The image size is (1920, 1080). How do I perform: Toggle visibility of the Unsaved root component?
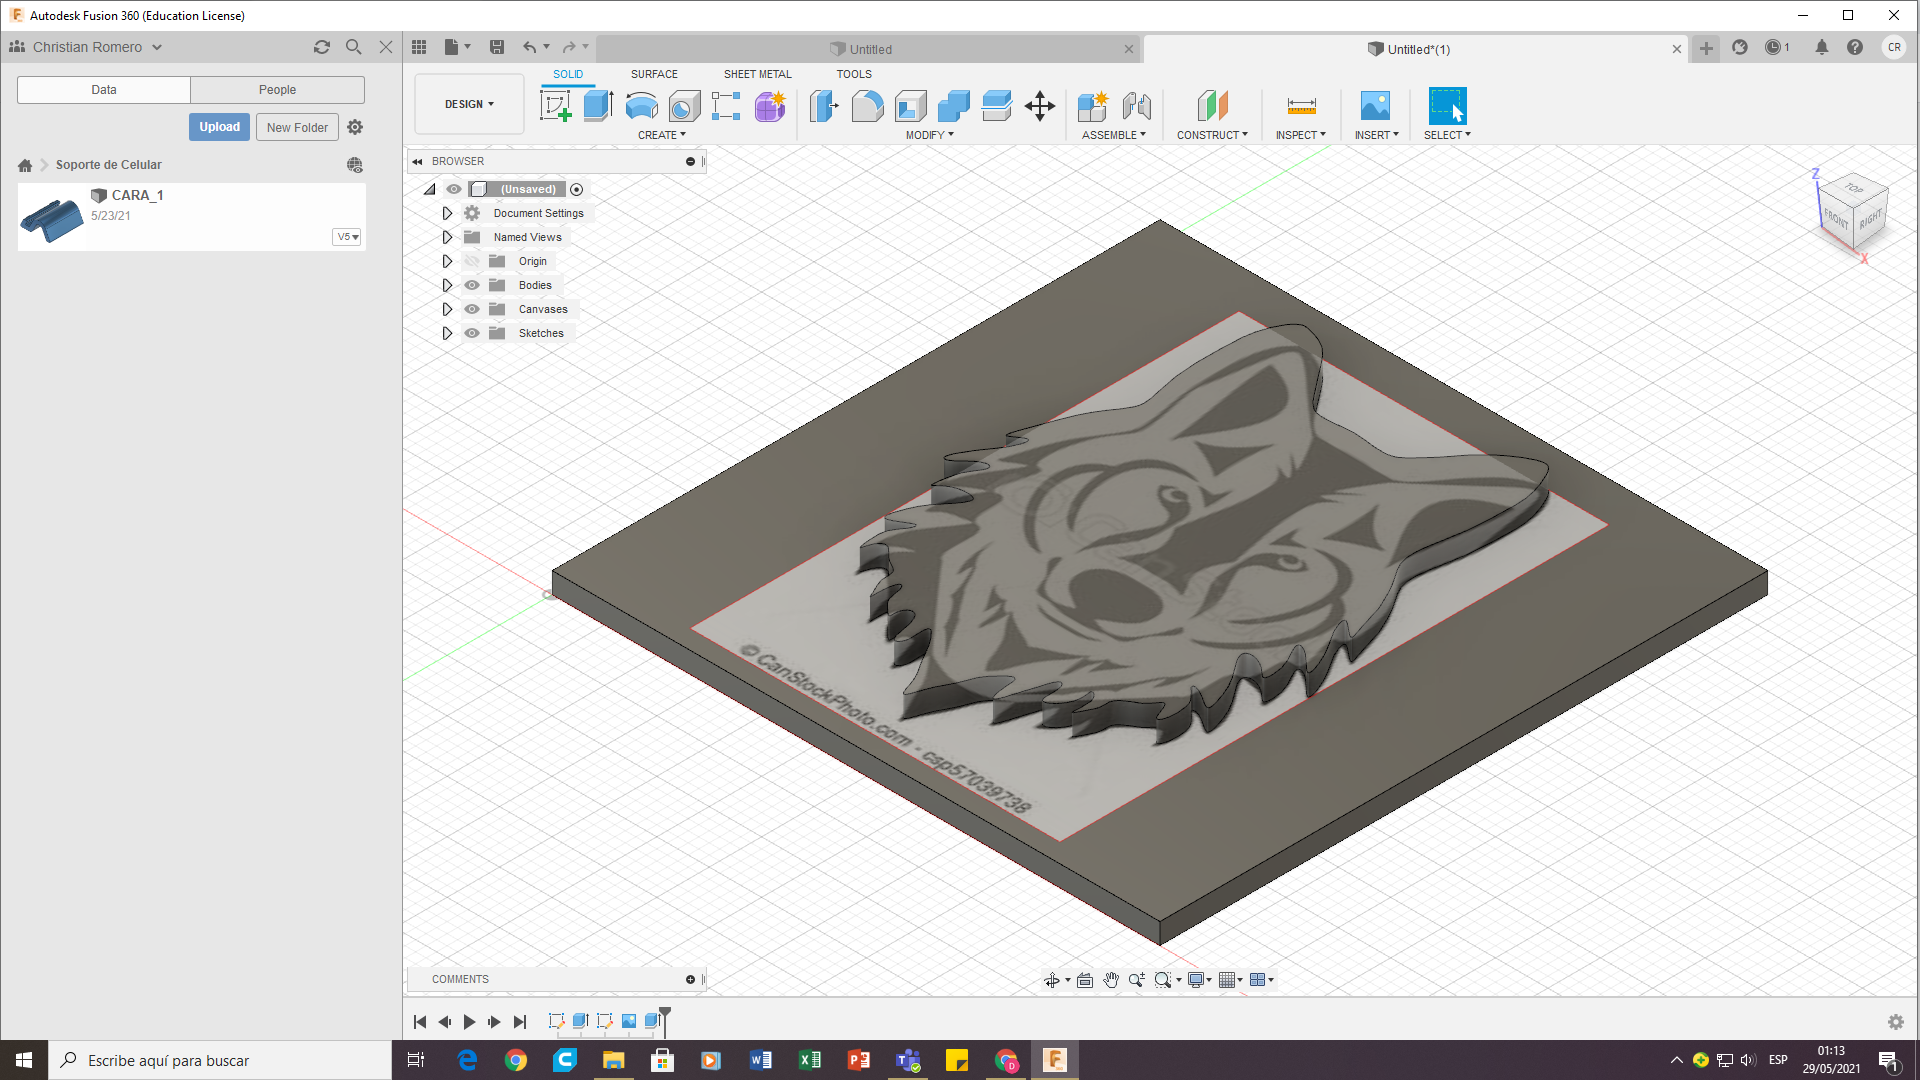454,189
